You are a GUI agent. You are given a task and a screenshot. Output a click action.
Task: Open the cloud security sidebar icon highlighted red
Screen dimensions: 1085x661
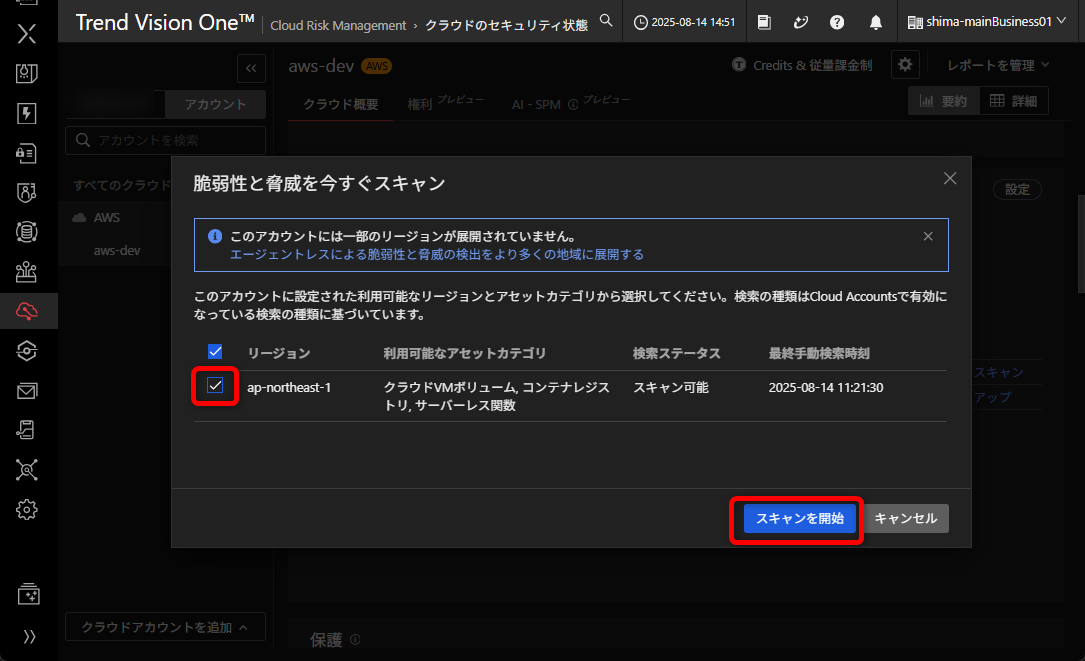(x=26, y=311)
